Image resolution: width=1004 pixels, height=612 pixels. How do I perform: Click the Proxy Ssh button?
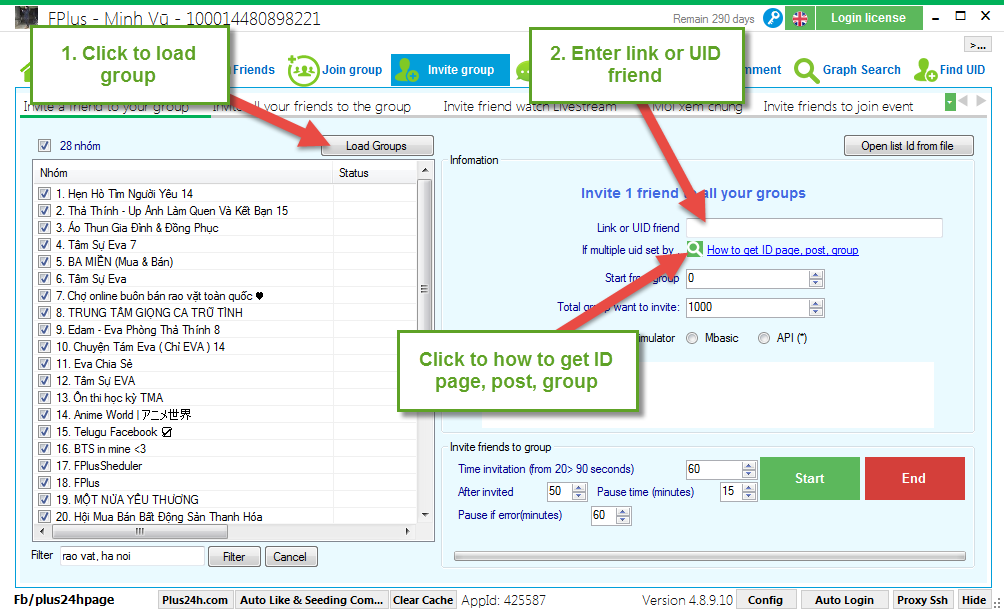click(922, 600)
